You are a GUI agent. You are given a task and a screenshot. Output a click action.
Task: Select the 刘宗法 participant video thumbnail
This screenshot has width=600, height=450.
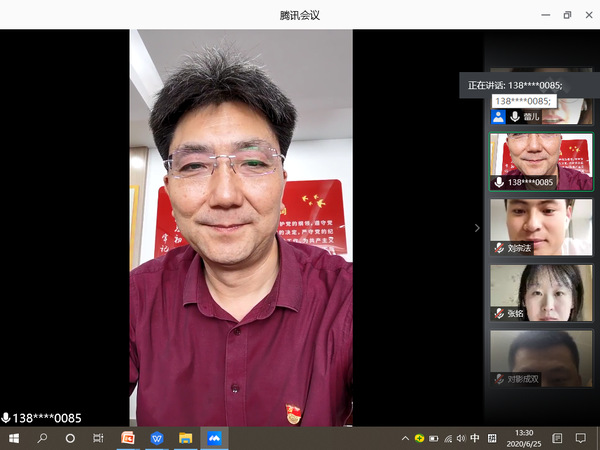[x=541, y=225]
